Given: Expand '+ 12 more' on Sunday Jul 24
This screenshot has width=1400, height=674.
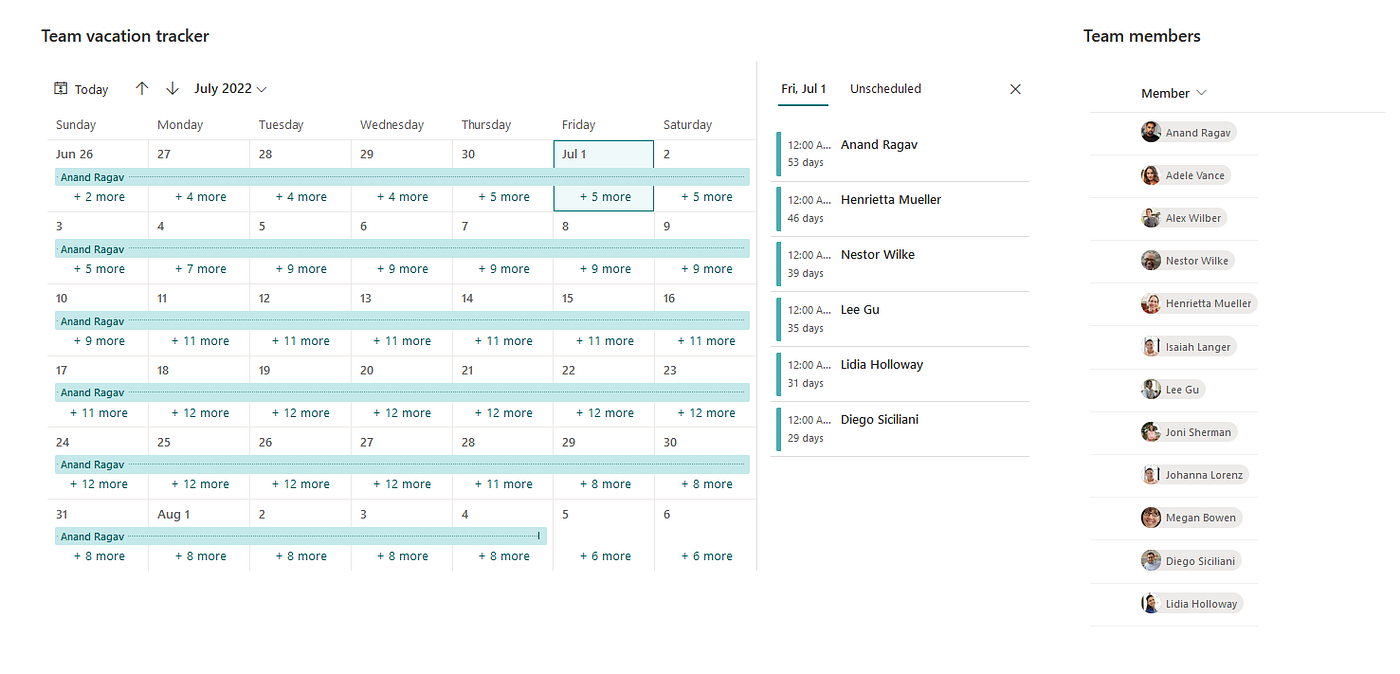Looking at the screenshot, I should click(x=99, y=484).
